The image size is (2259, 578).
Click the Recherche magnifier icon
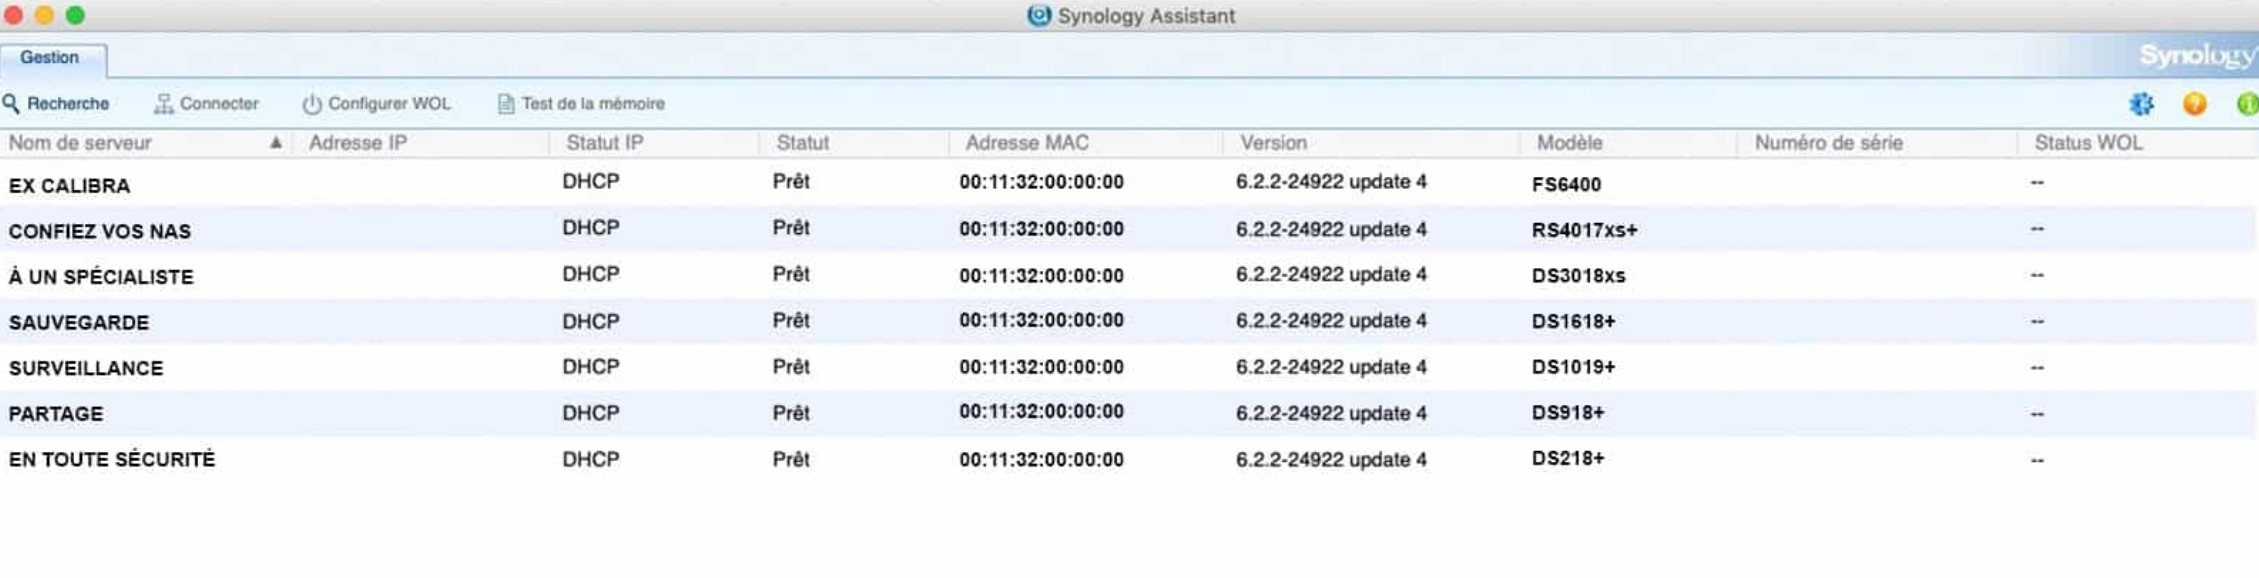pyautogui.click(x=11, y=104)
